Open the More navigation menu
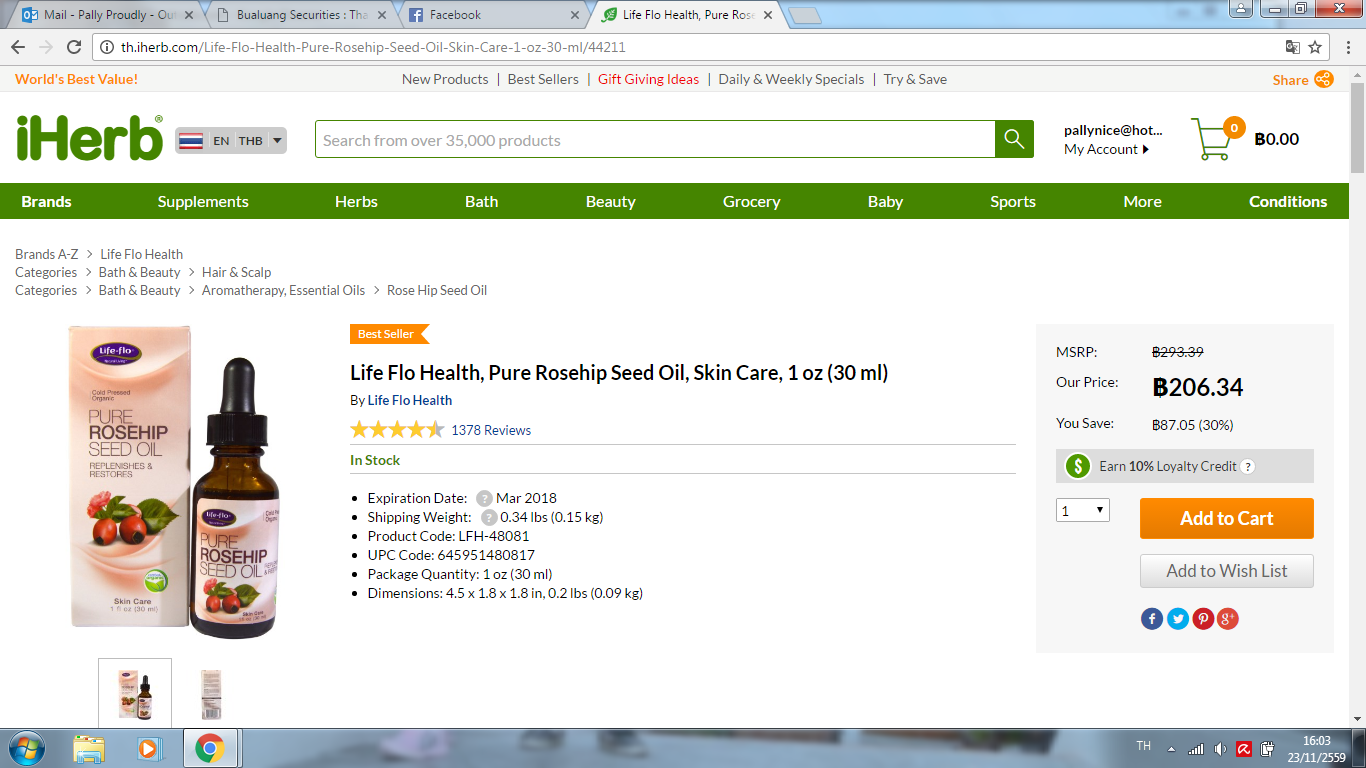 click(x=1142, y=201)
